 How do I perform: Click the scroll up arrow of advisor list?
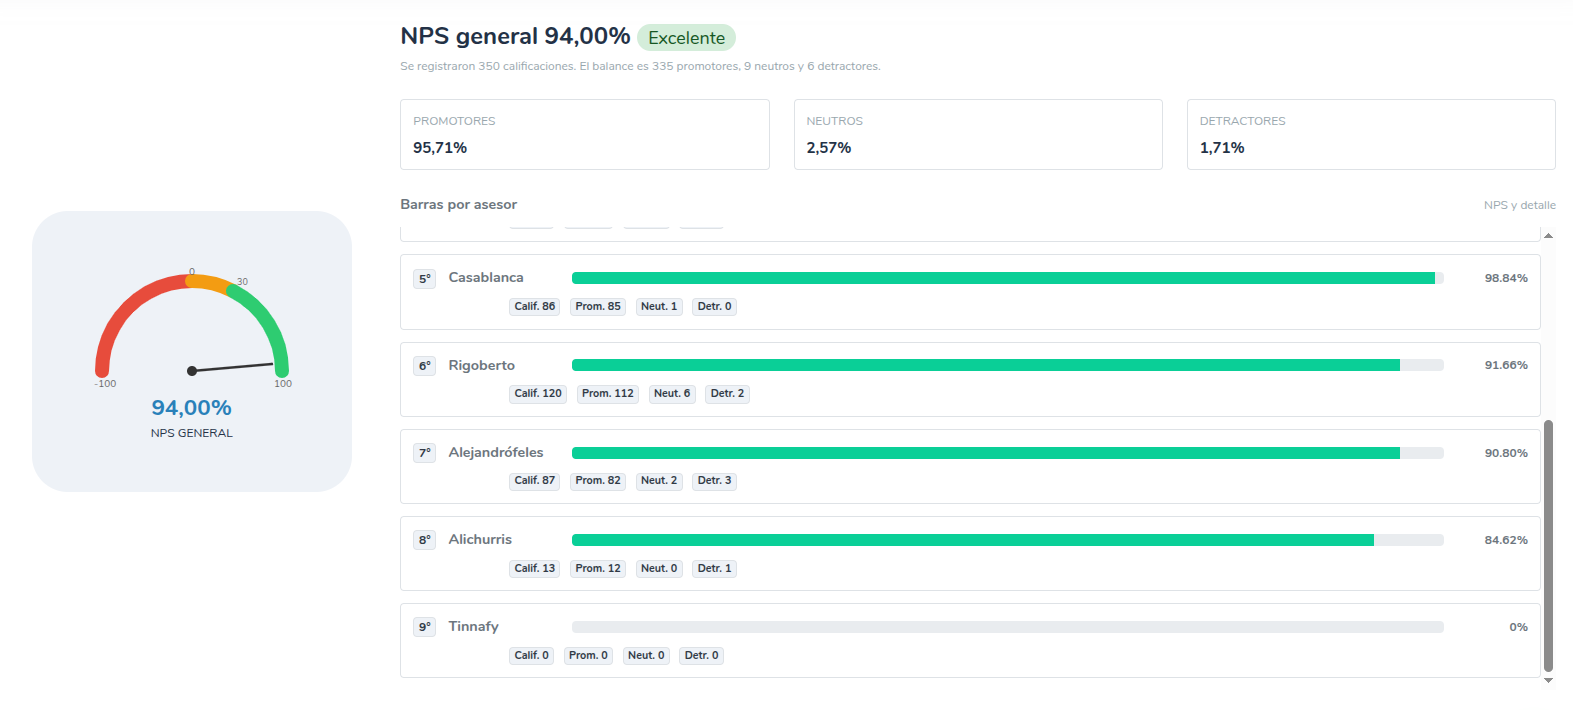coord(1548,236)
